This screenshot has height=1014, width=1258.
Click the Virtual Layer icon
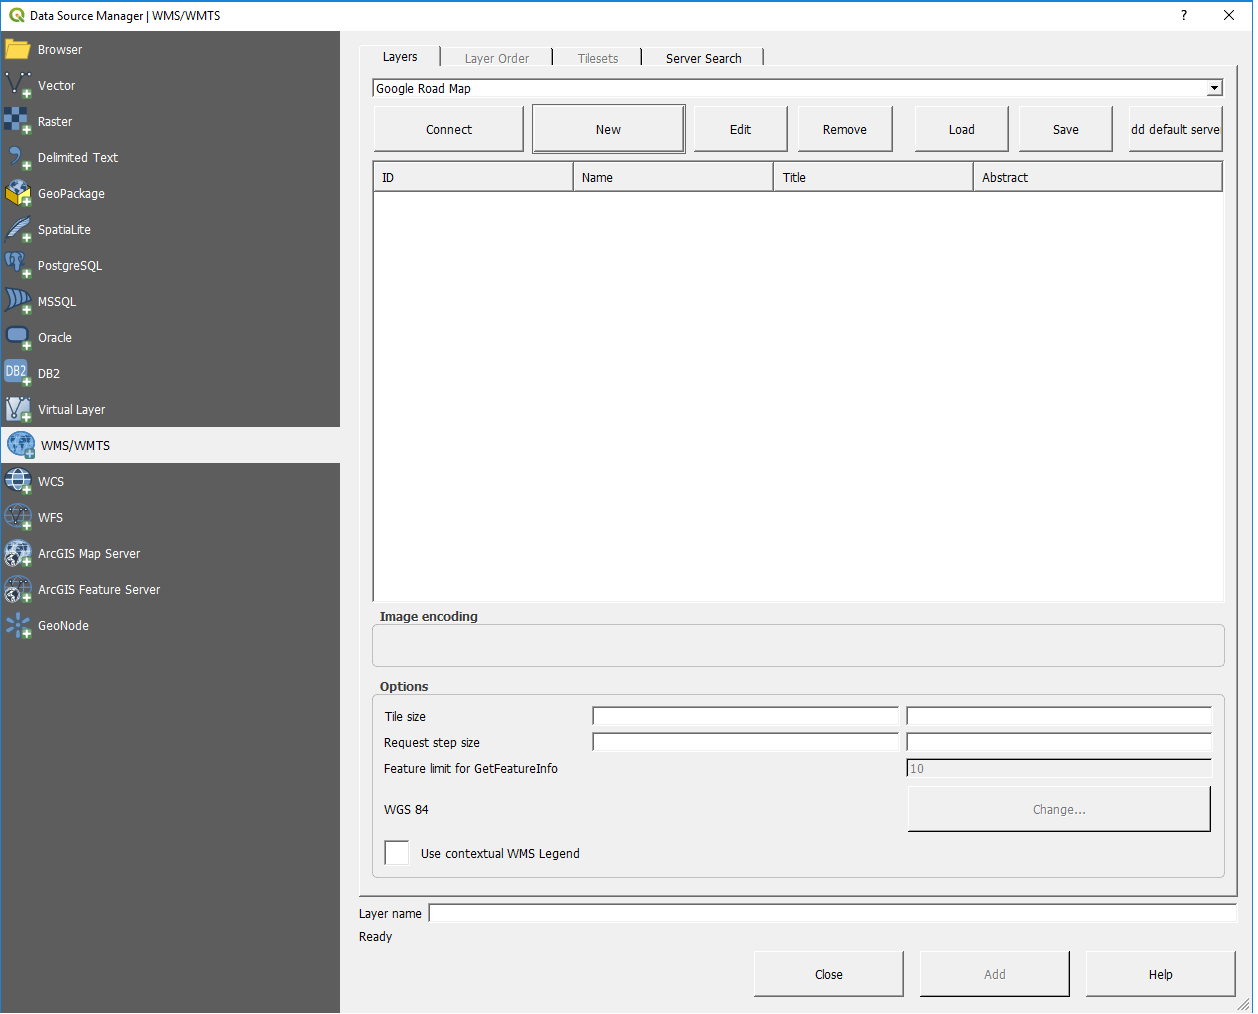(x=18, y=409)
